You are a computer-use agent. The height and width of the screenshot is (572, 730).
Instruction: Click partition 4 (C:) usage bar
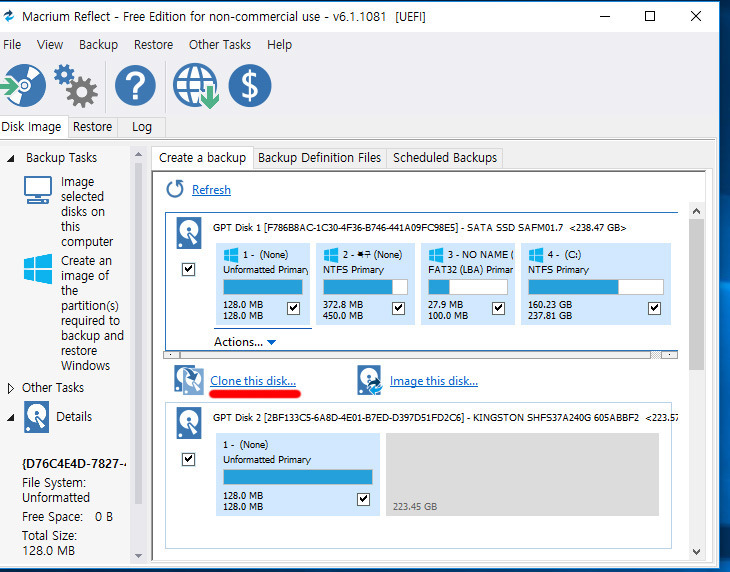coord(596,287)
